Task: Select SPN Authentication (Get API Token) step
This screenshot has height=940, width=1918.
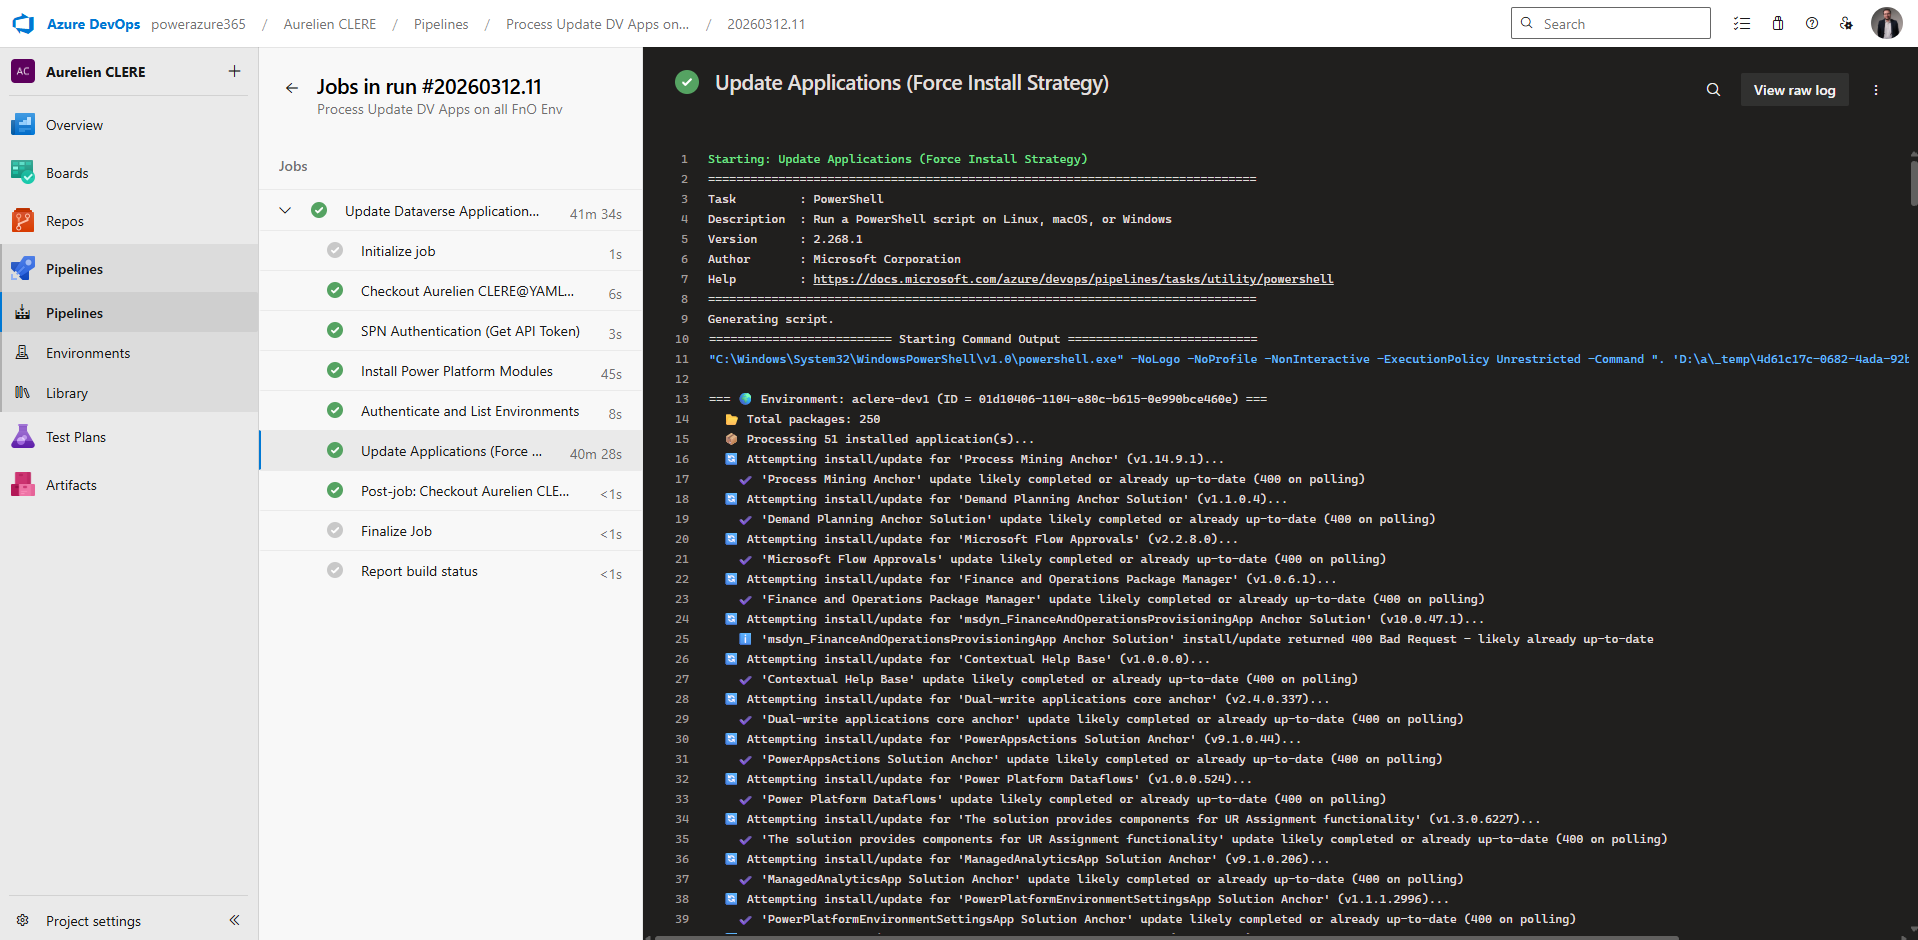Action: [x=451, y=331]
